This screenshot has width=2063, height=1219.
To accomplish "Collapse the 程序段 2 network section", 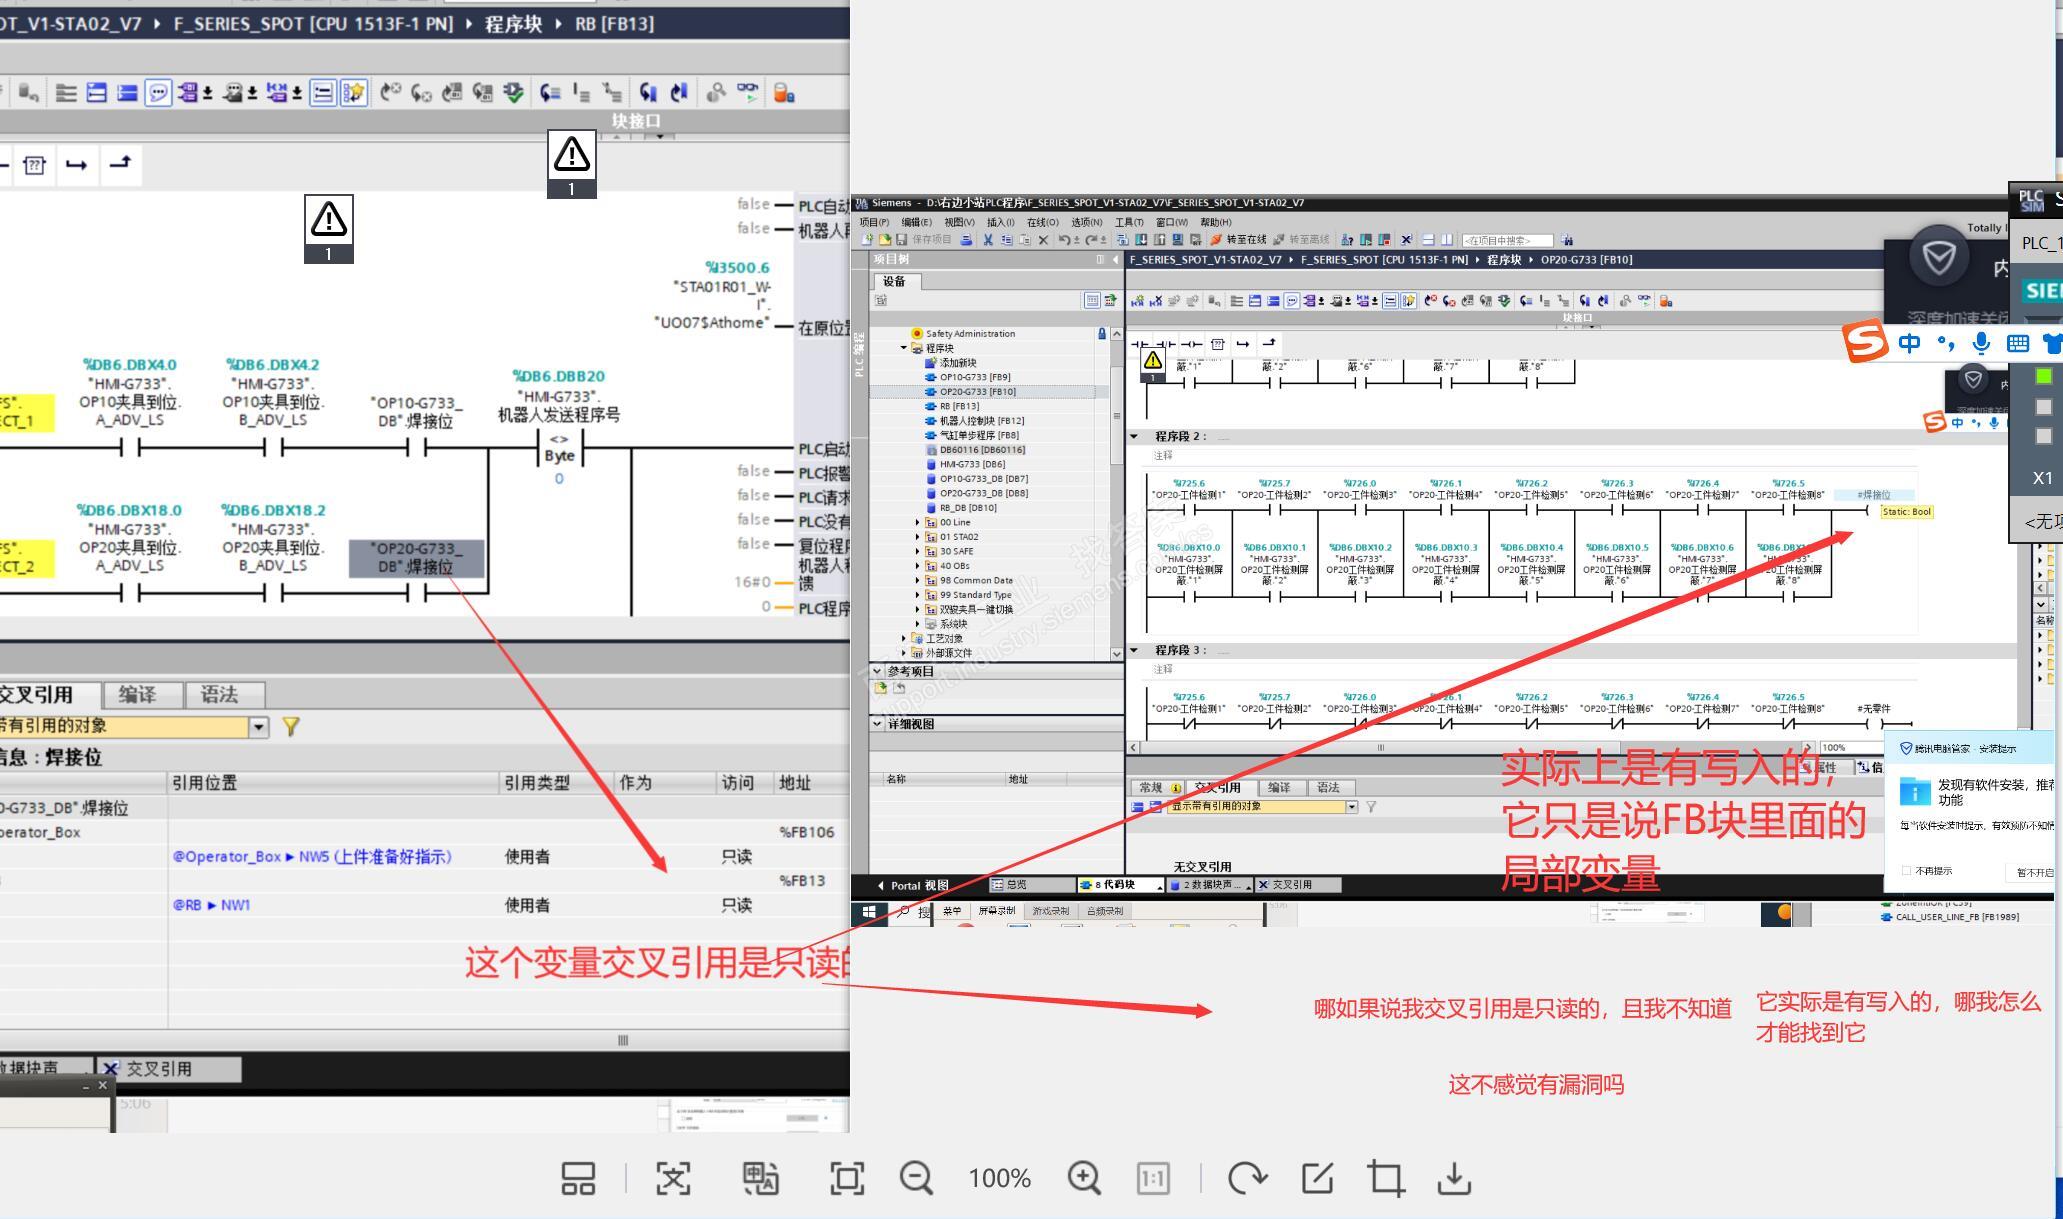I will coord(1134,436).
